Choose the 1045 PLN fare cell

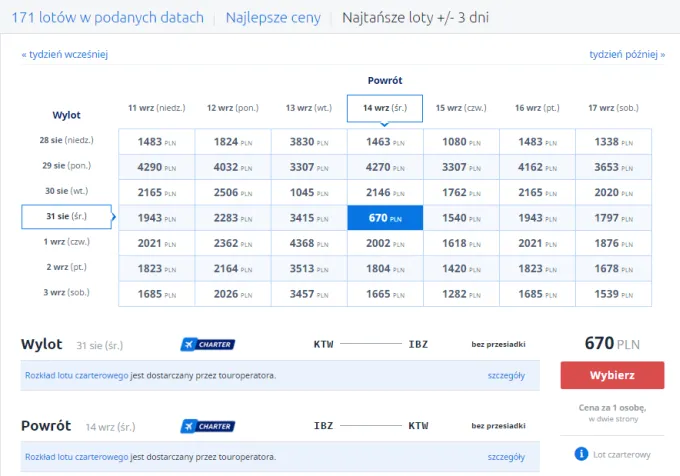coord(308,192)
